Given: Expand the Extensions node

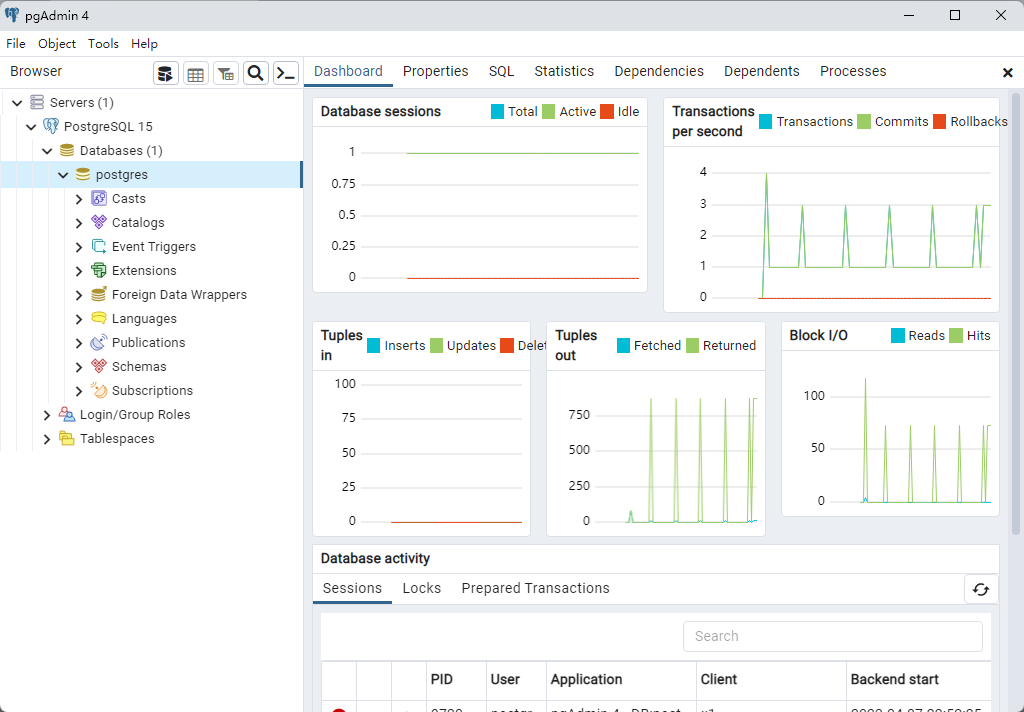Looking at the screenshot, I should coord(79,271).
